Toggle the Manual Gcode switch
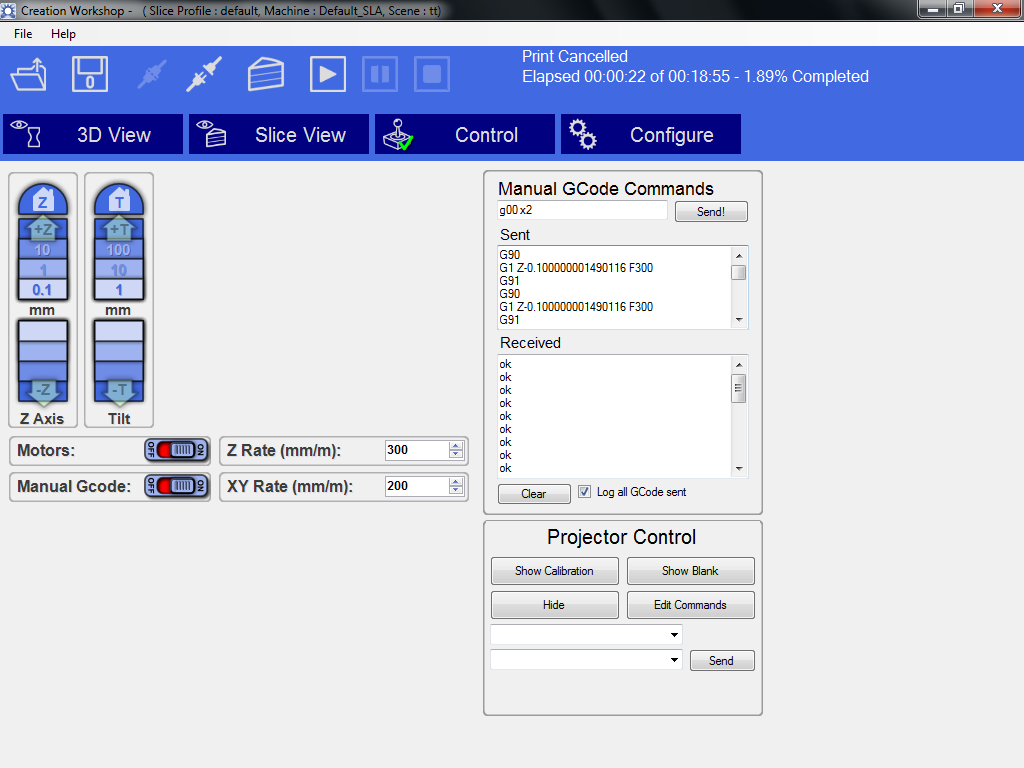1024x768 pixels. click(x=176, y=486)
